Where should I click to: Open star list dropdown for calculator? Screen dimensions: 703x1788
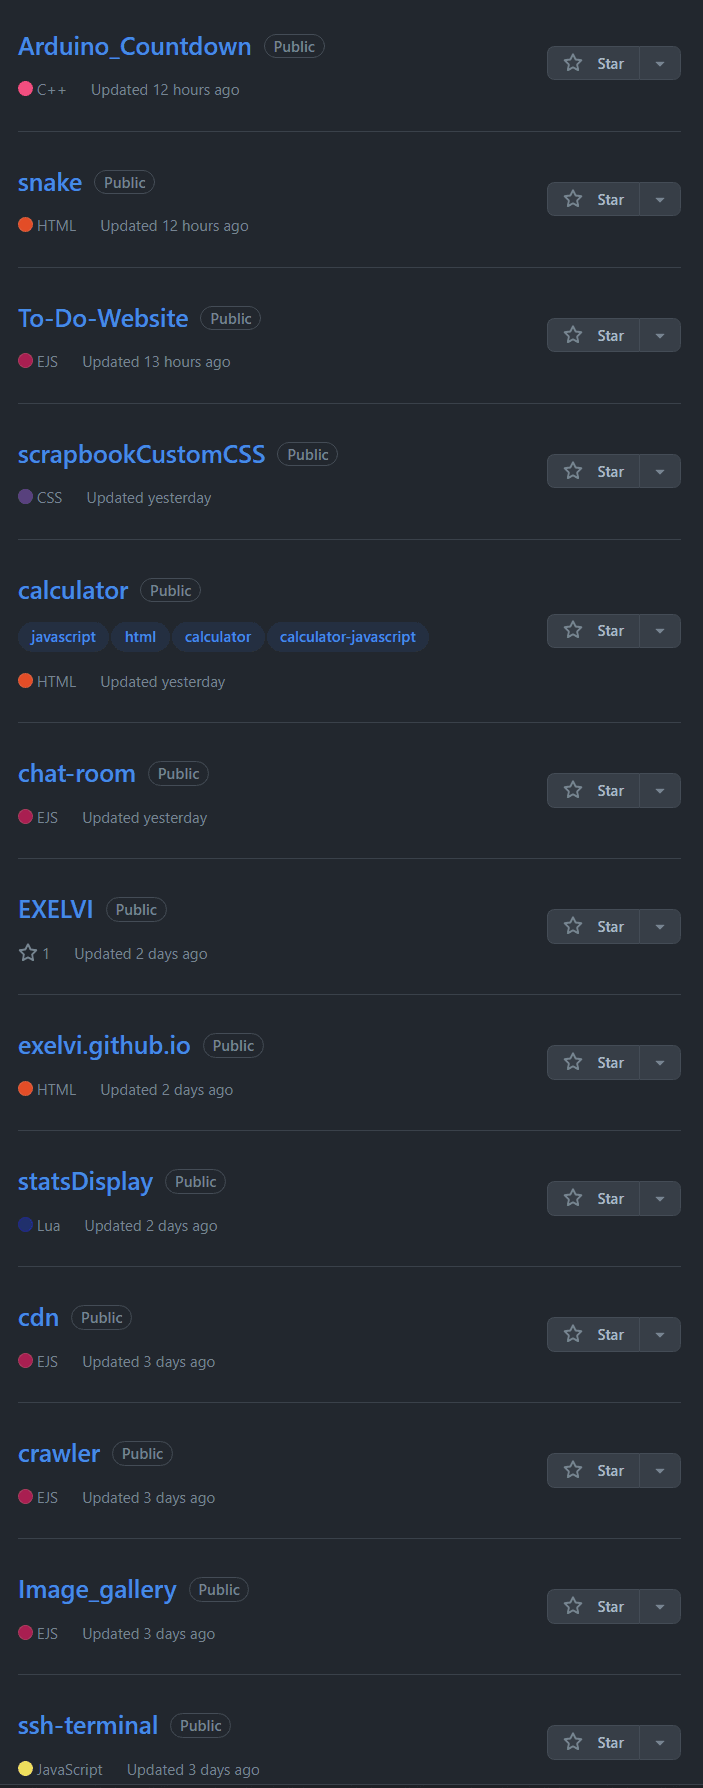click(660, 631)
